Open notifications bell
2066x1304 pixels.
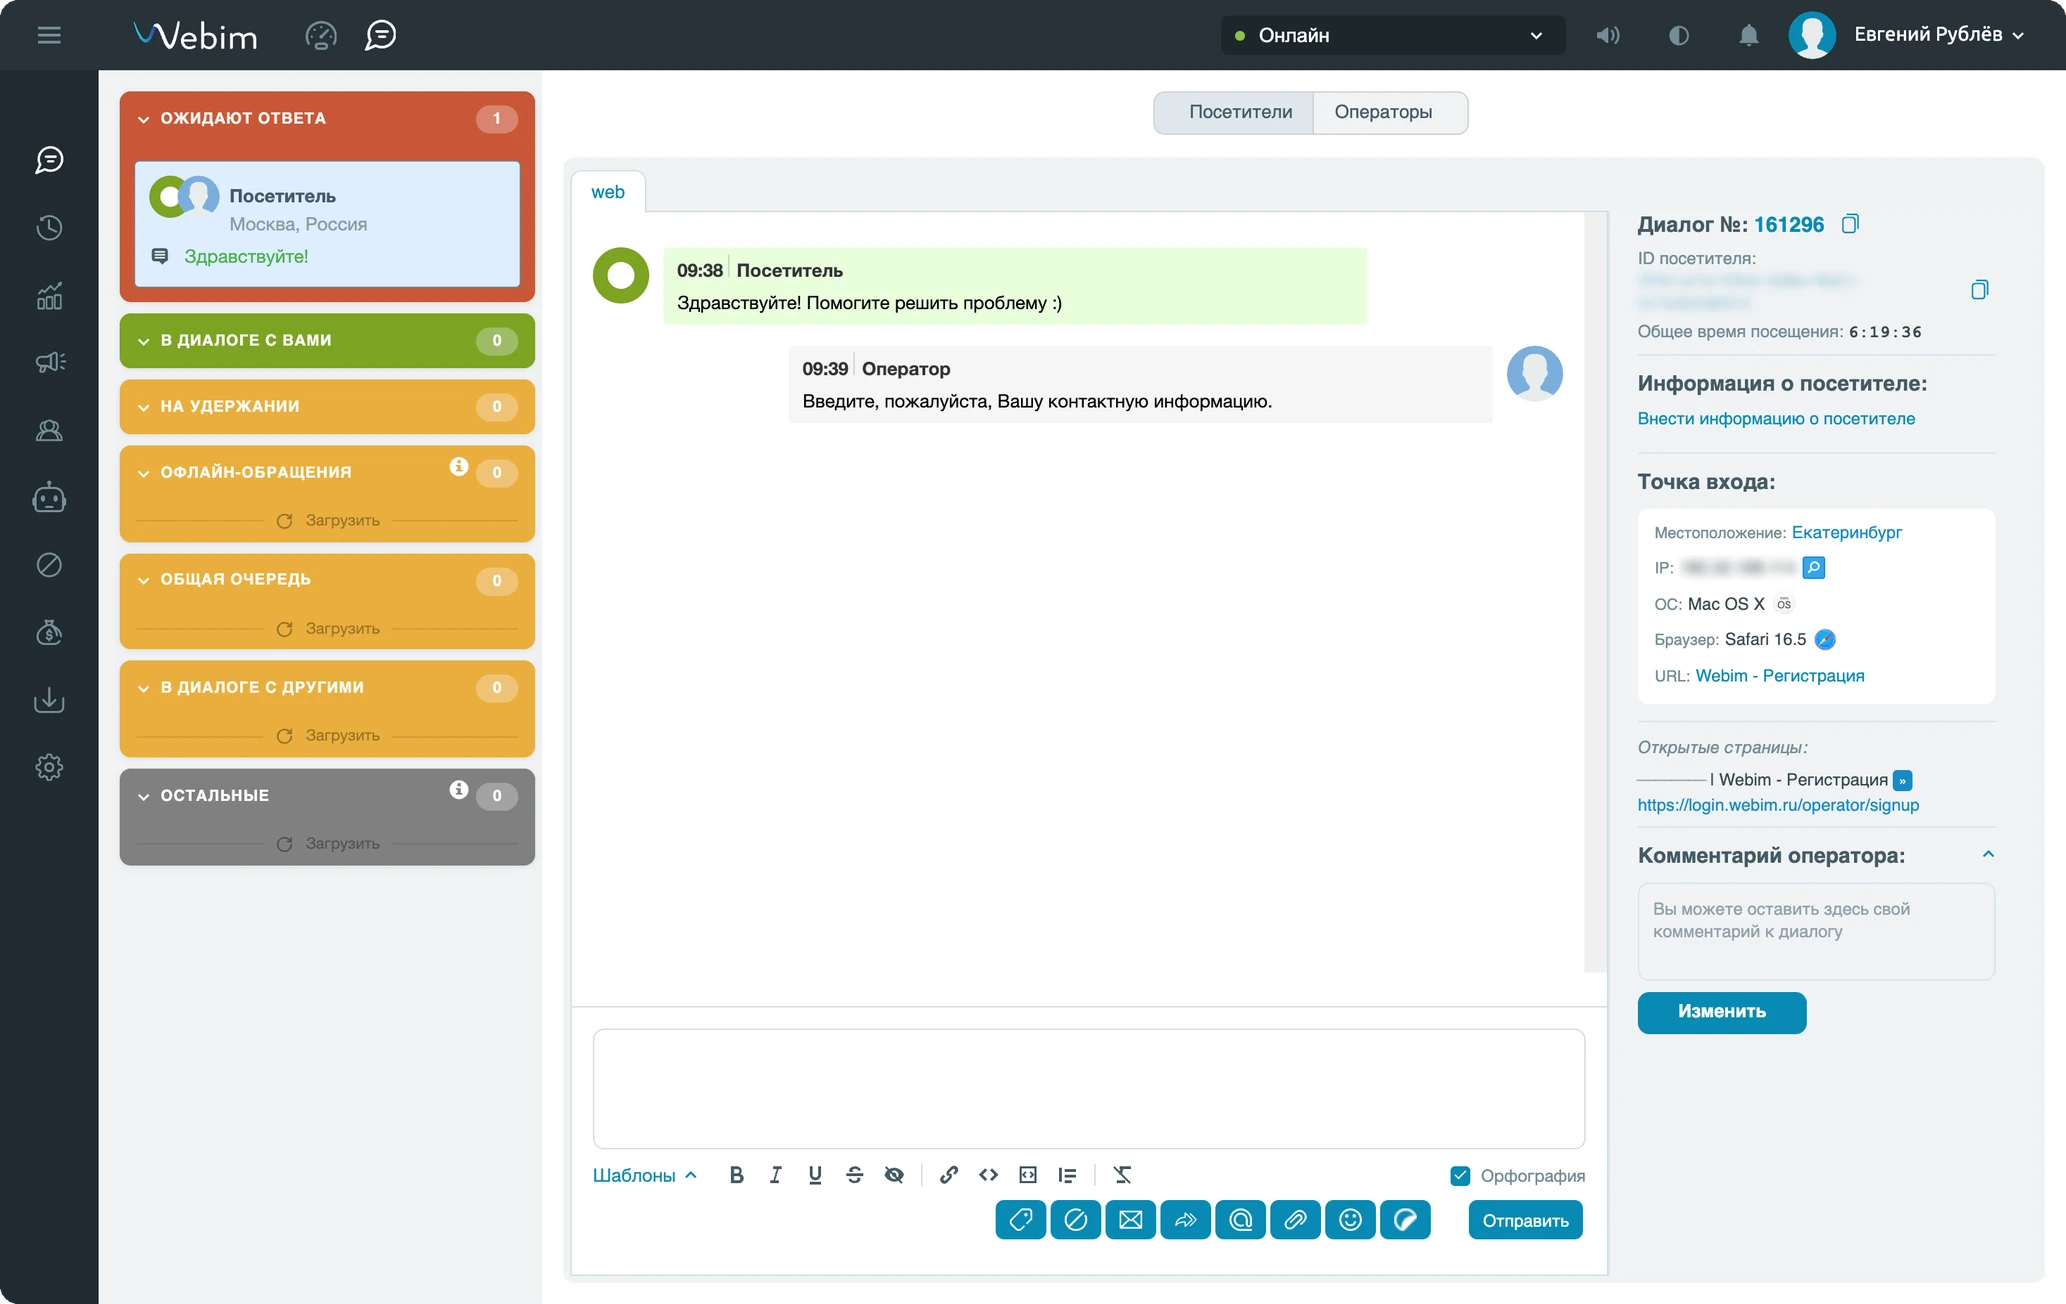tap(1748, 35)
